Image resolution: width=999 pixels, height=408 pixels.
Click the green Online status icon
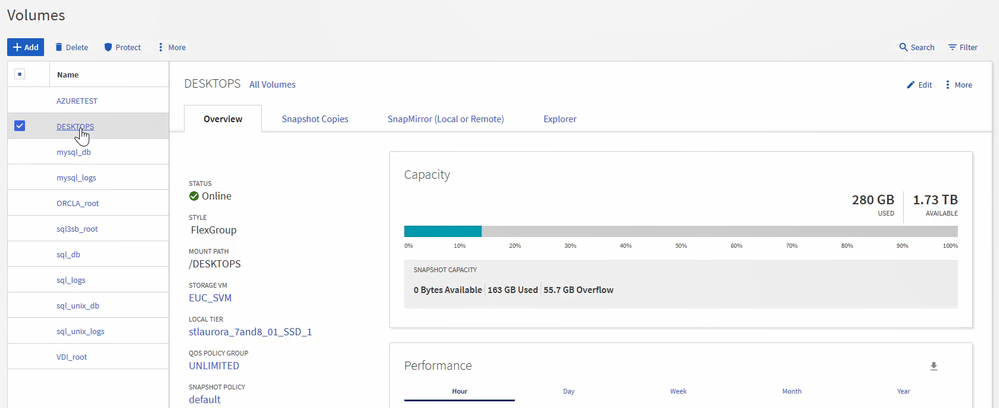coord(194,196)
